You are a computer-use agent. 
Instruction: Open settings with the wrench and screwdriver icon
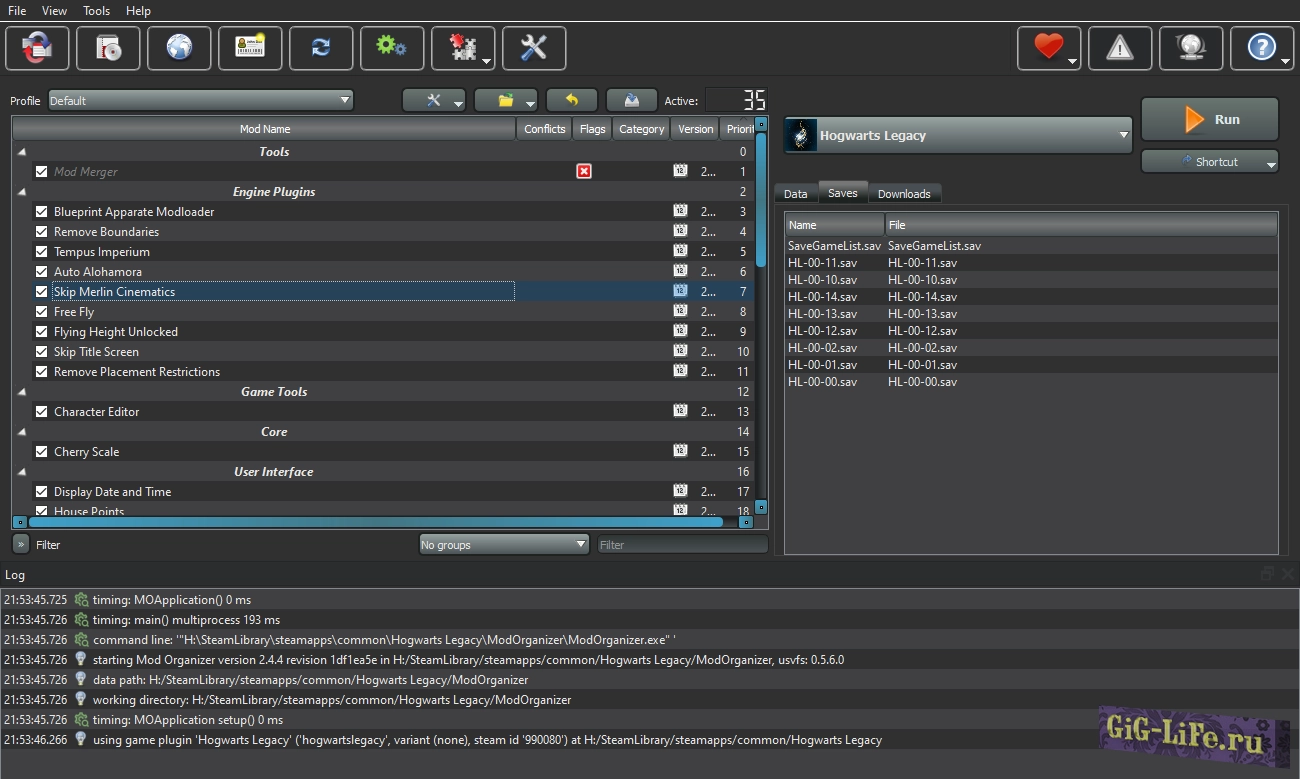(534, 48)
